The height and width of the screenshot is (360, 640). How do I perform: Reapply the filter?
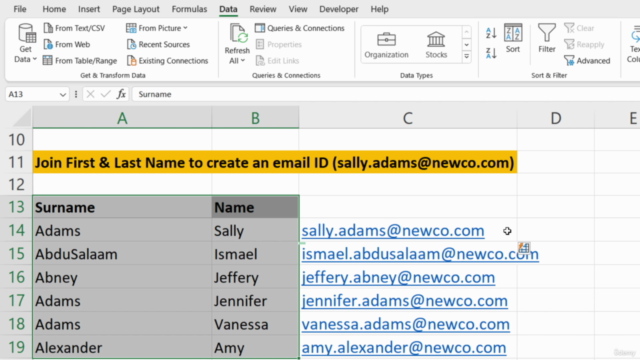tap(584, 44)
